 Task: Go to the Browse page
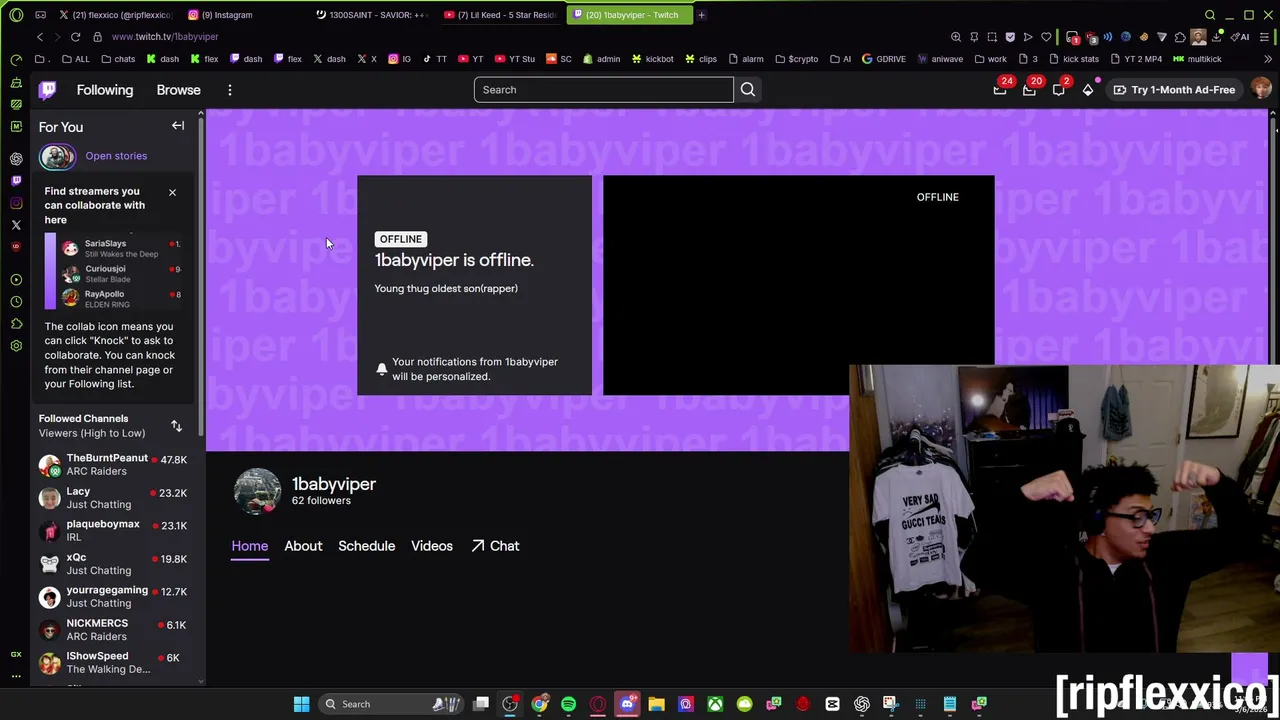click(178, 90)
